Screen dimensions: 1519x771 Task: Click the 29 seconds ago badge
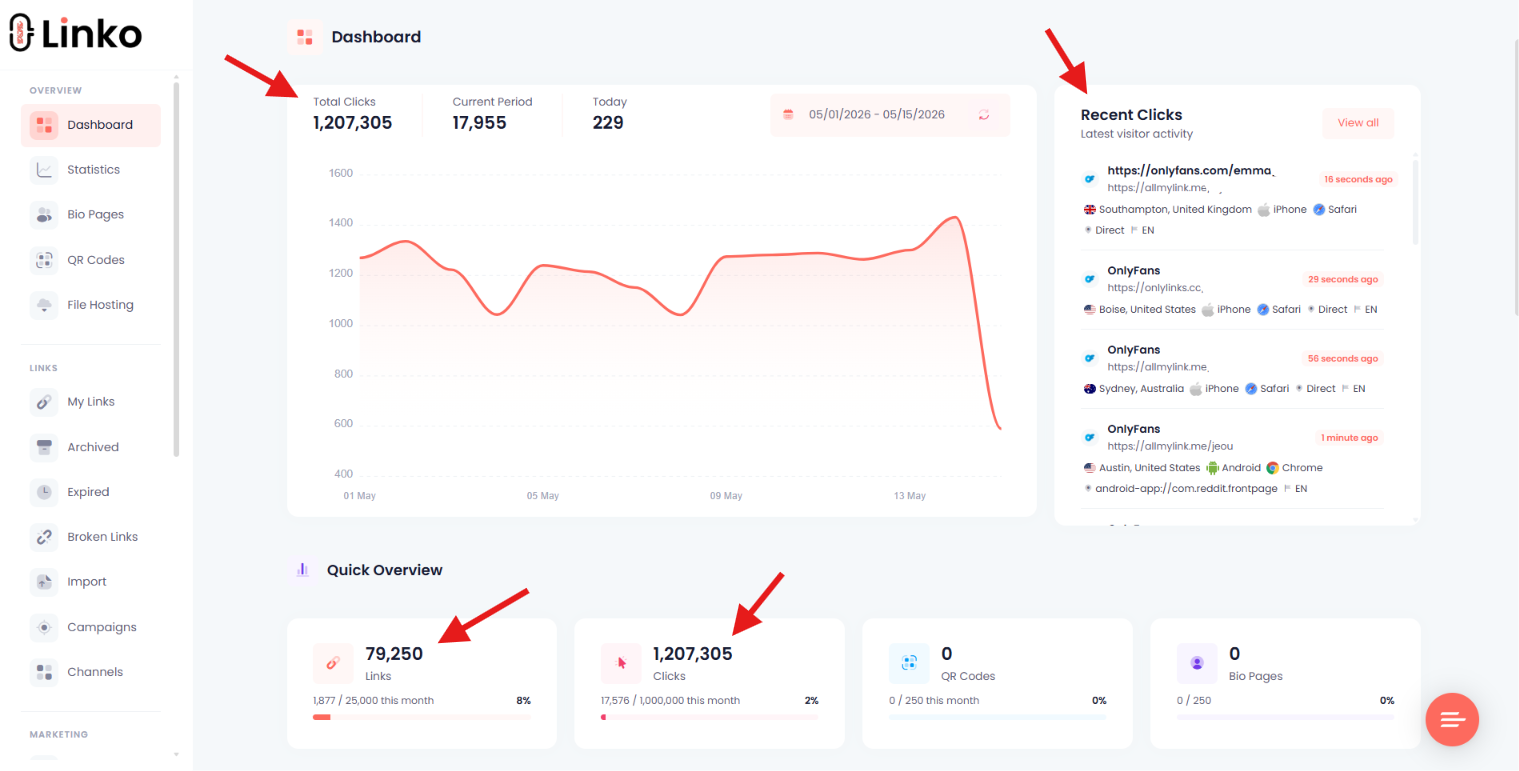pos(1343,279)
